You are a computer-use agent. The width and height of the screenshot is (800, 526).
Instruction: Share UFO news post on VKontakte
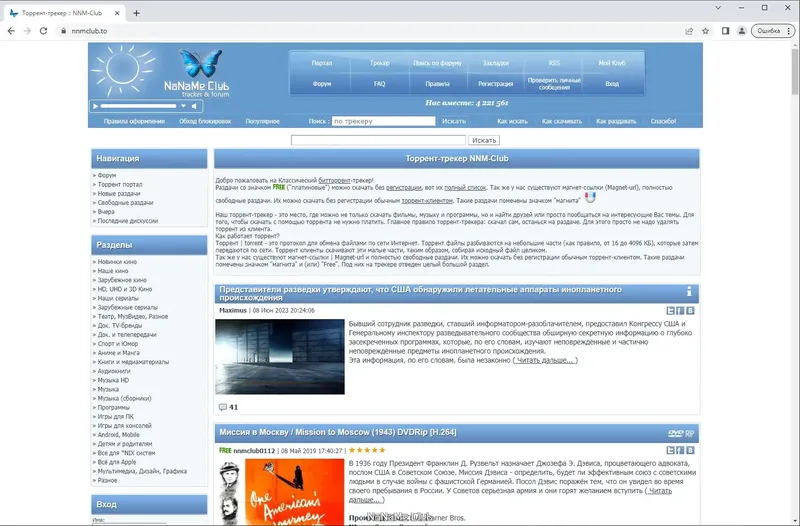pyautogui.click(x=690, y=311)
